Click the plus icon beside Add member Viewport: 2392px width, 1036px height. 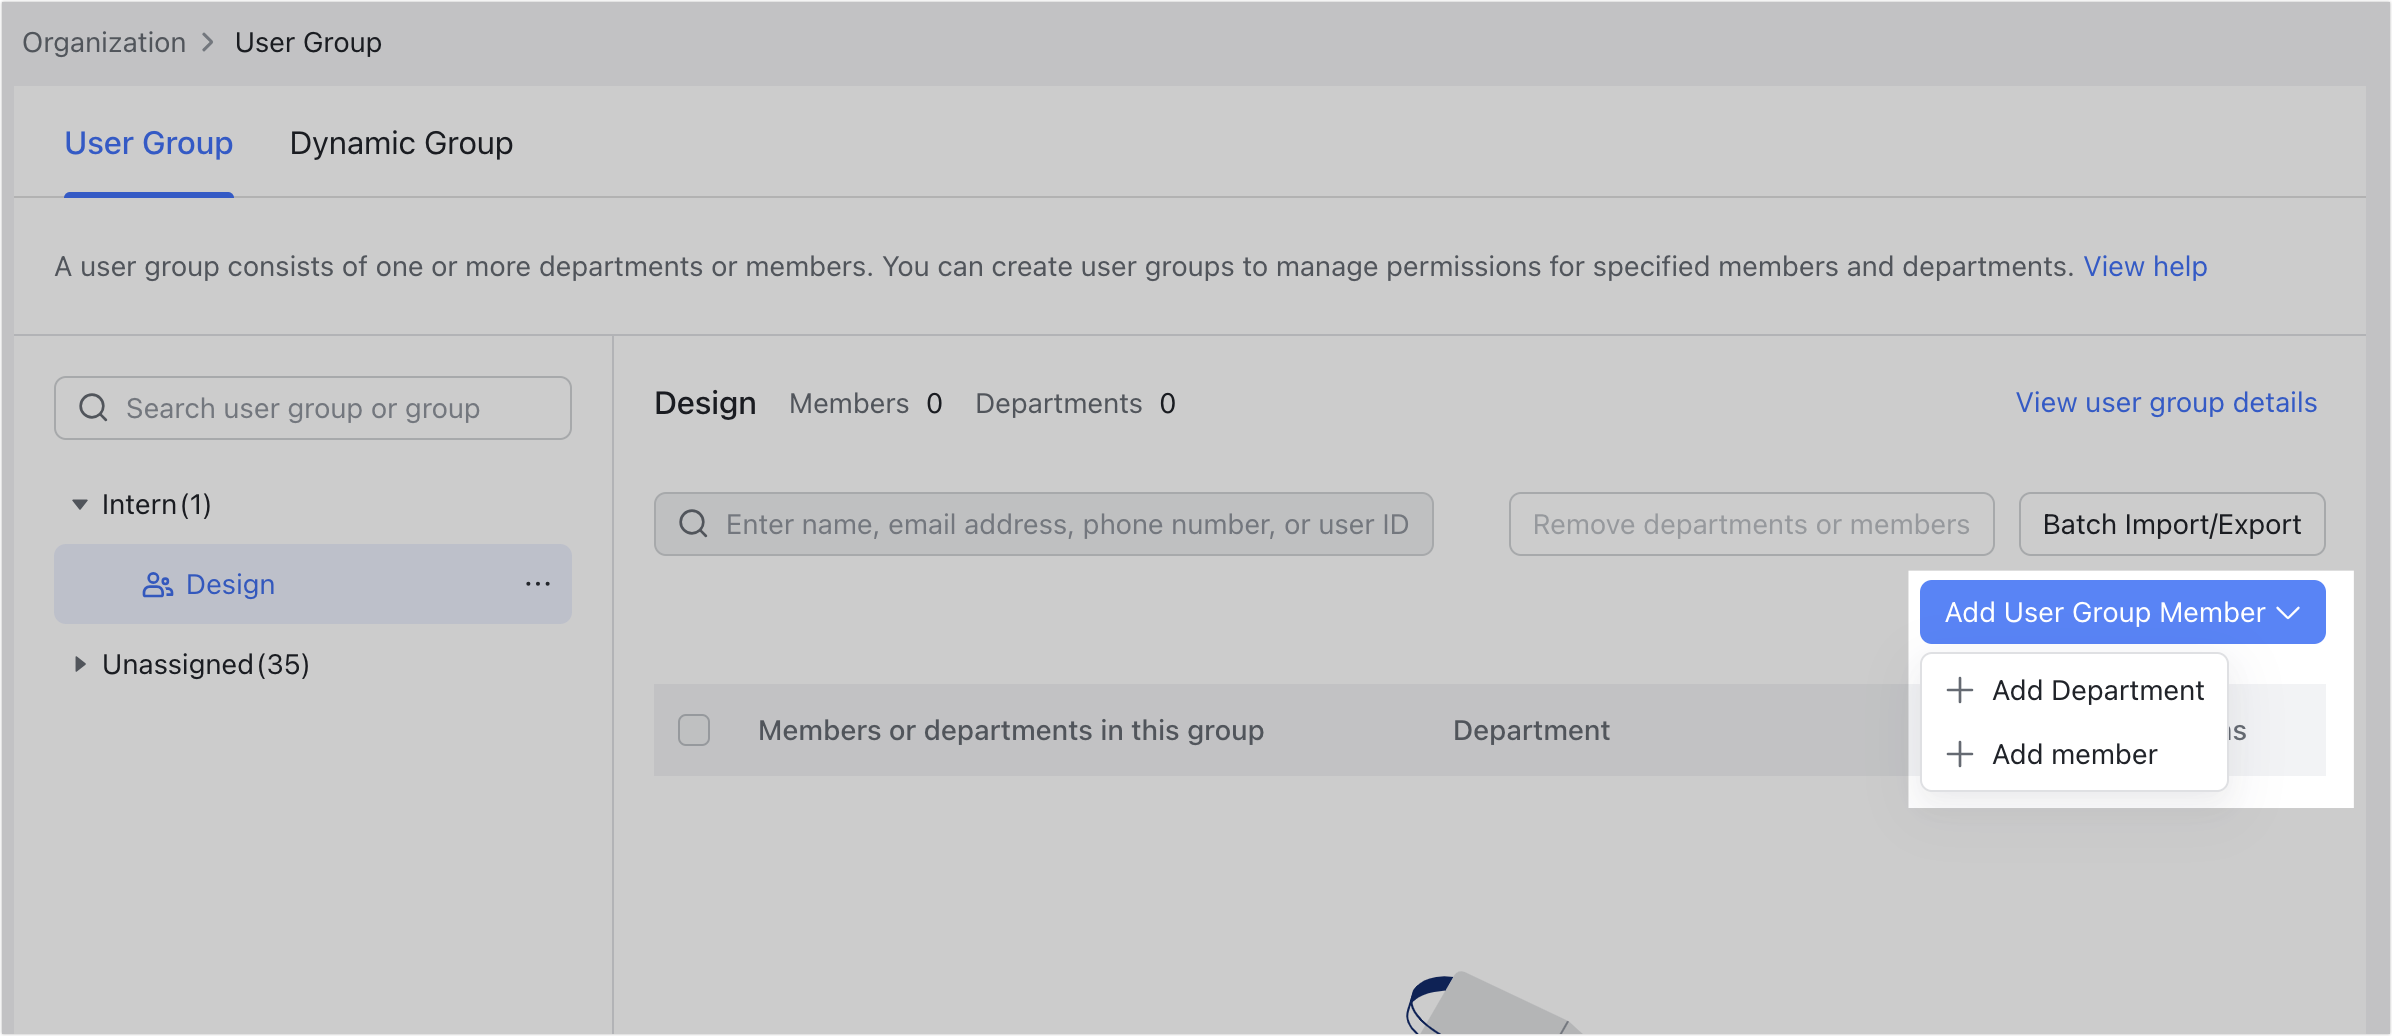coord(1959,754)
